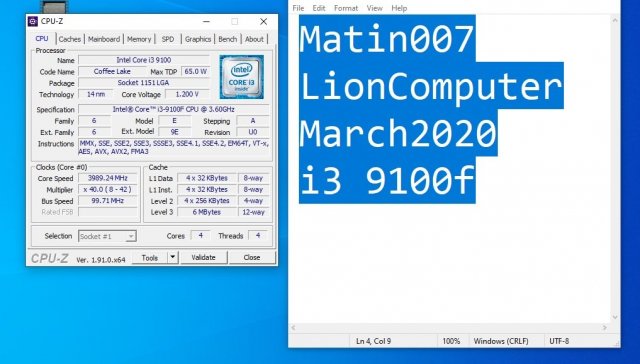This screenshot has width=640, height=364.
Task: Open the Graphics tab
Action: [x=198, y=39]
